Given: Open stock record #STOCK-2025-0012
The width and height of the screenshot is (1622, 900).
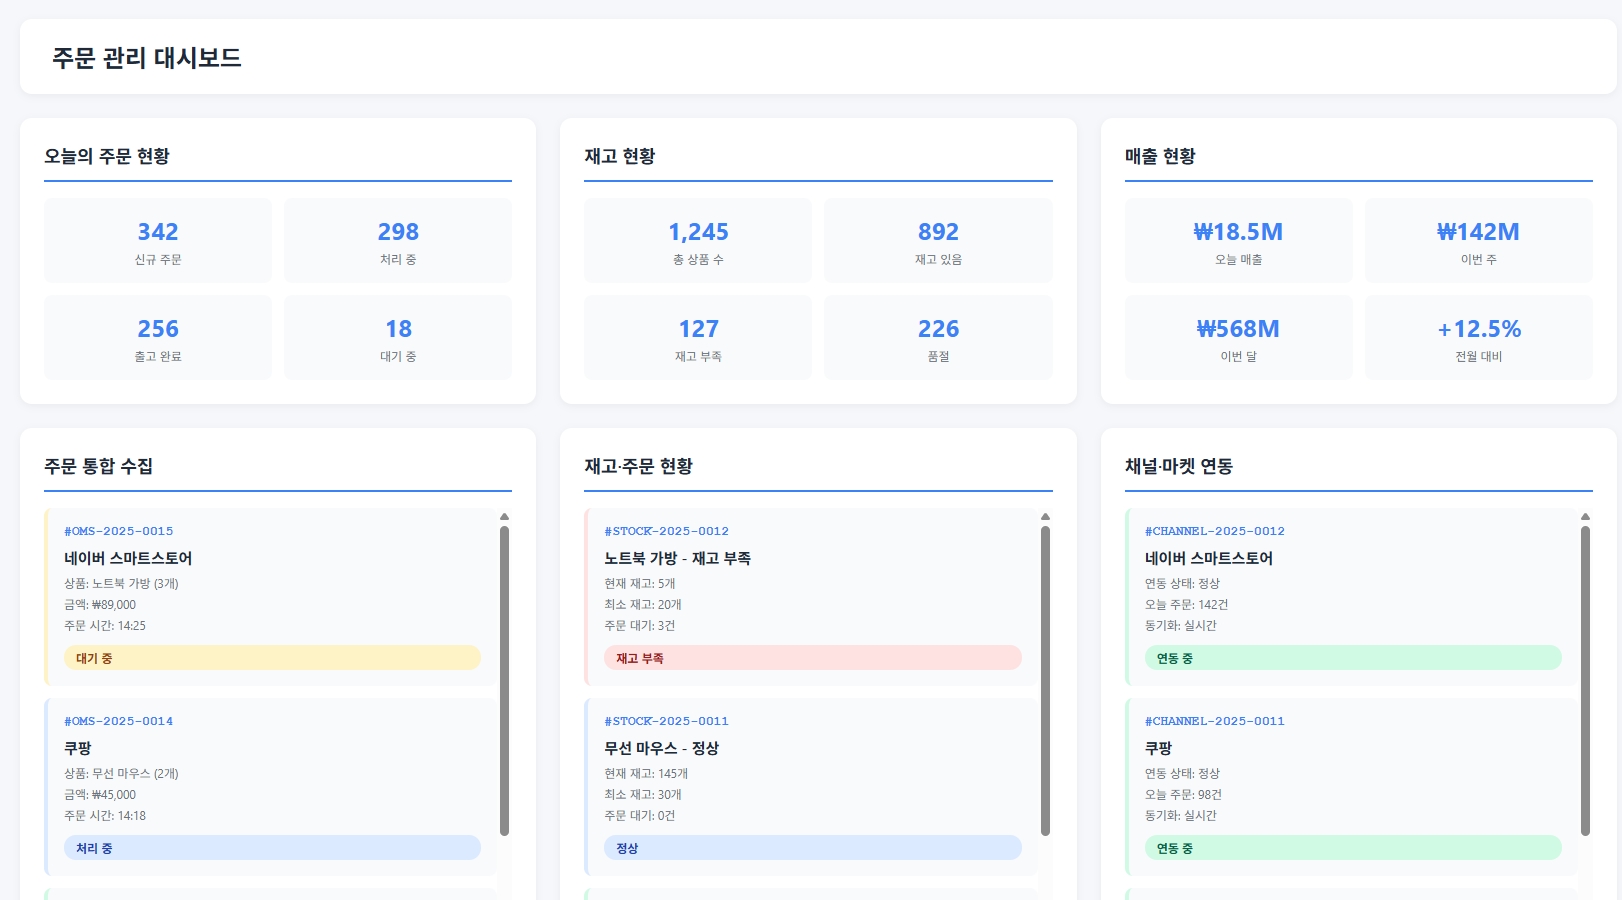Looking at the screenshot, I should pos(666,531).
